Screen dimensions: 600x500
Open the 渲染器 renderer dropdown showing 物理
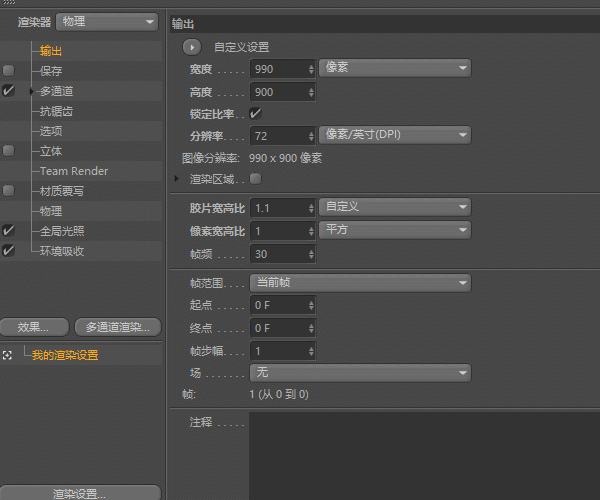point(107,22)
